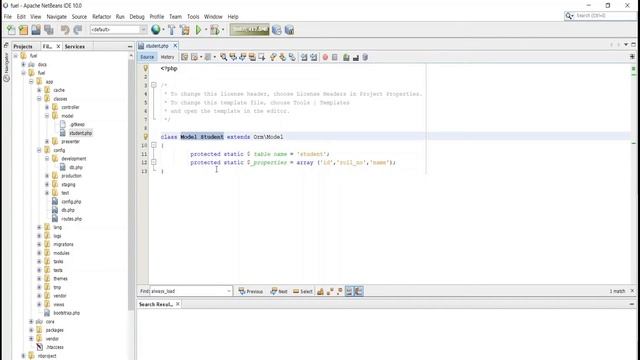Image resolution: width=640 pixels, height=360 pixels.
Task: Click the Pause I/O checks icon
Action: 277,30
